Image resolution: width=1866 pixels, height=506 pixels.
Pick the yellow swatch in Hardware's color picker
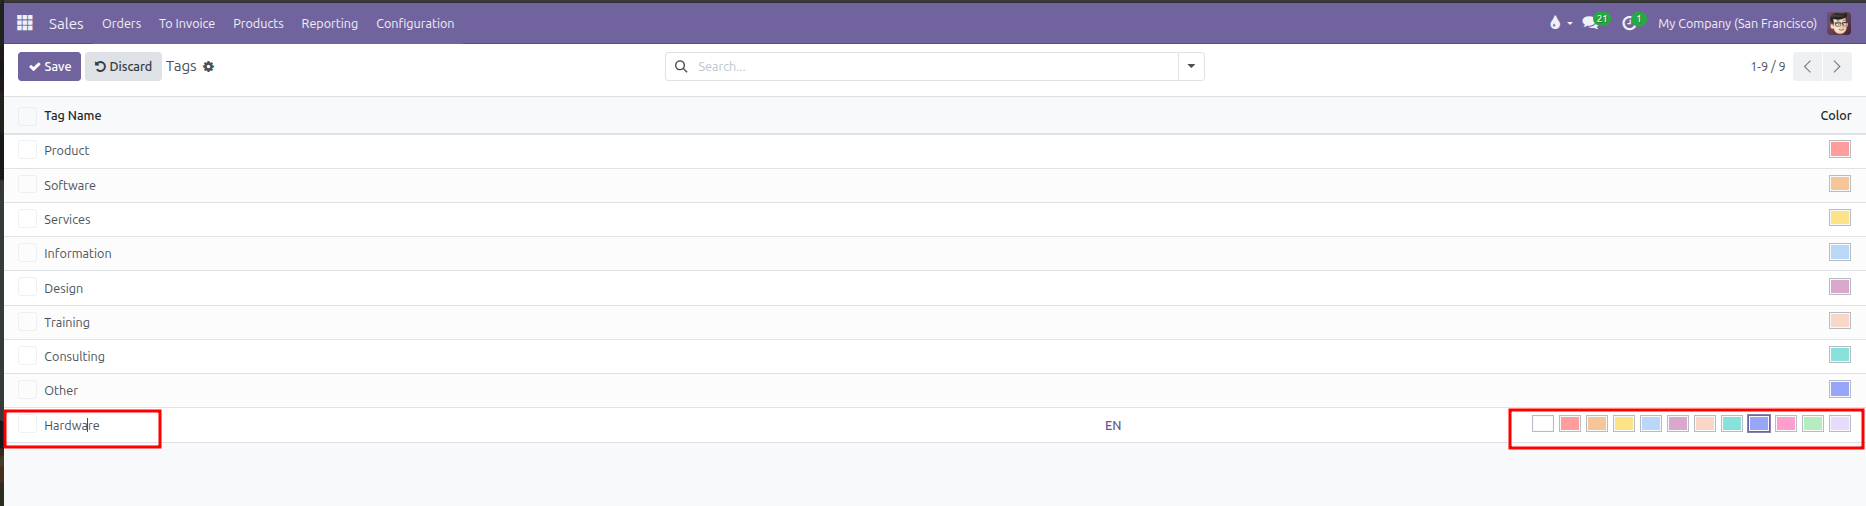1624,424
